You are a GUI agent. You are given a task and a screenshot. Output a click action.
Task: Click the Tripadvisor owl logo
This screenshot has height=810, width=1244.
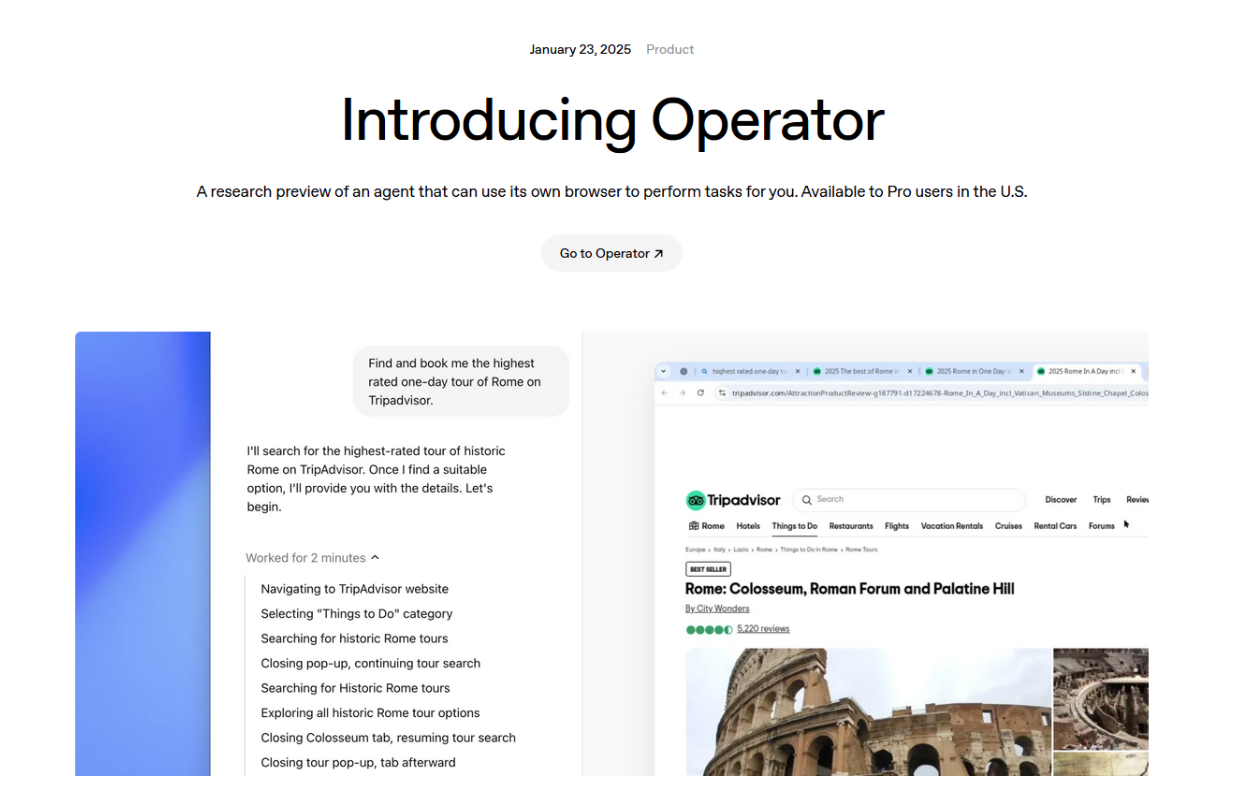click(x=696, y=500)
